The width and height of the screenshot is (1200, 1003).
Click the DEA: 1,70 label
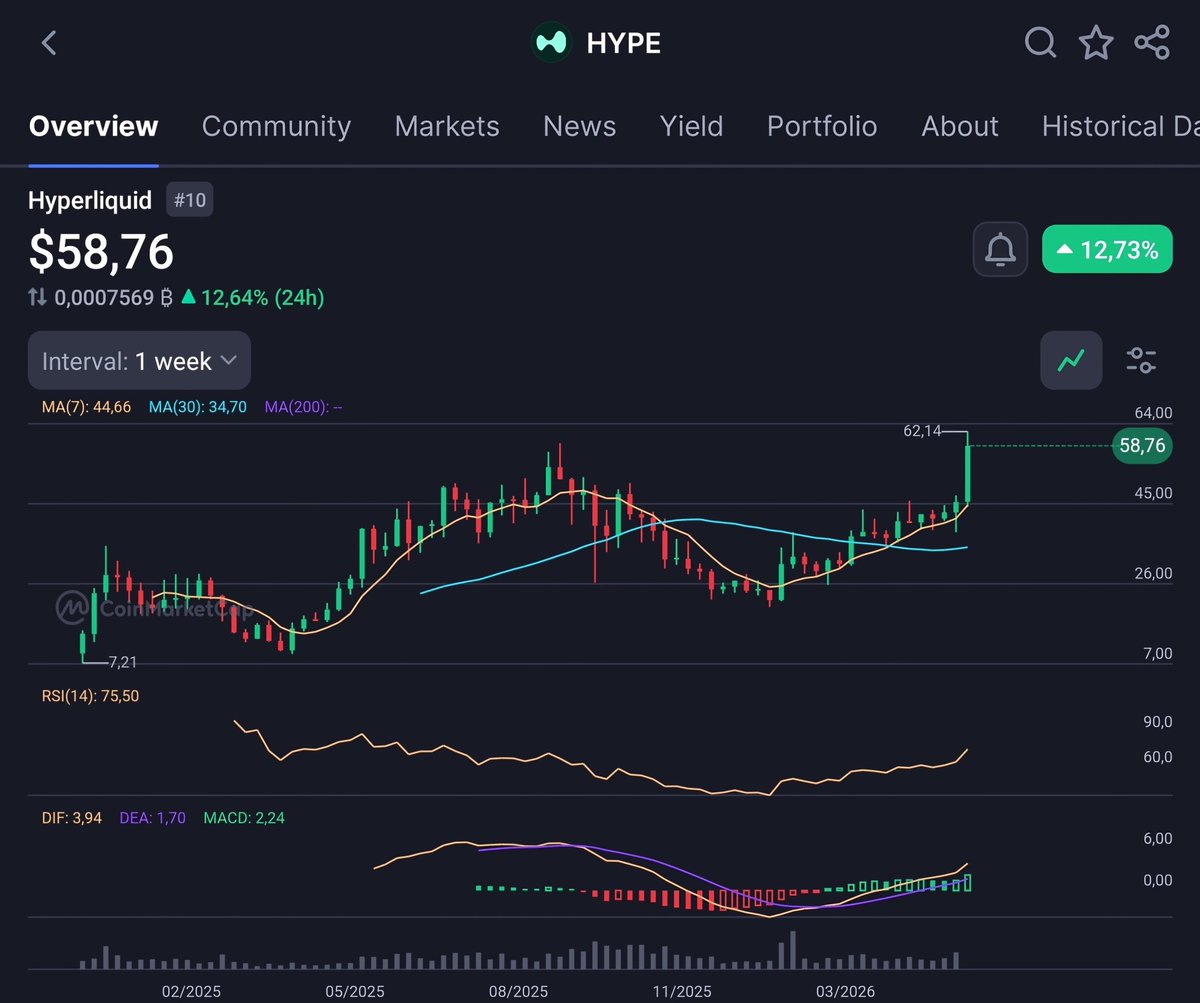pyautogui.click(x=153, y=818)
